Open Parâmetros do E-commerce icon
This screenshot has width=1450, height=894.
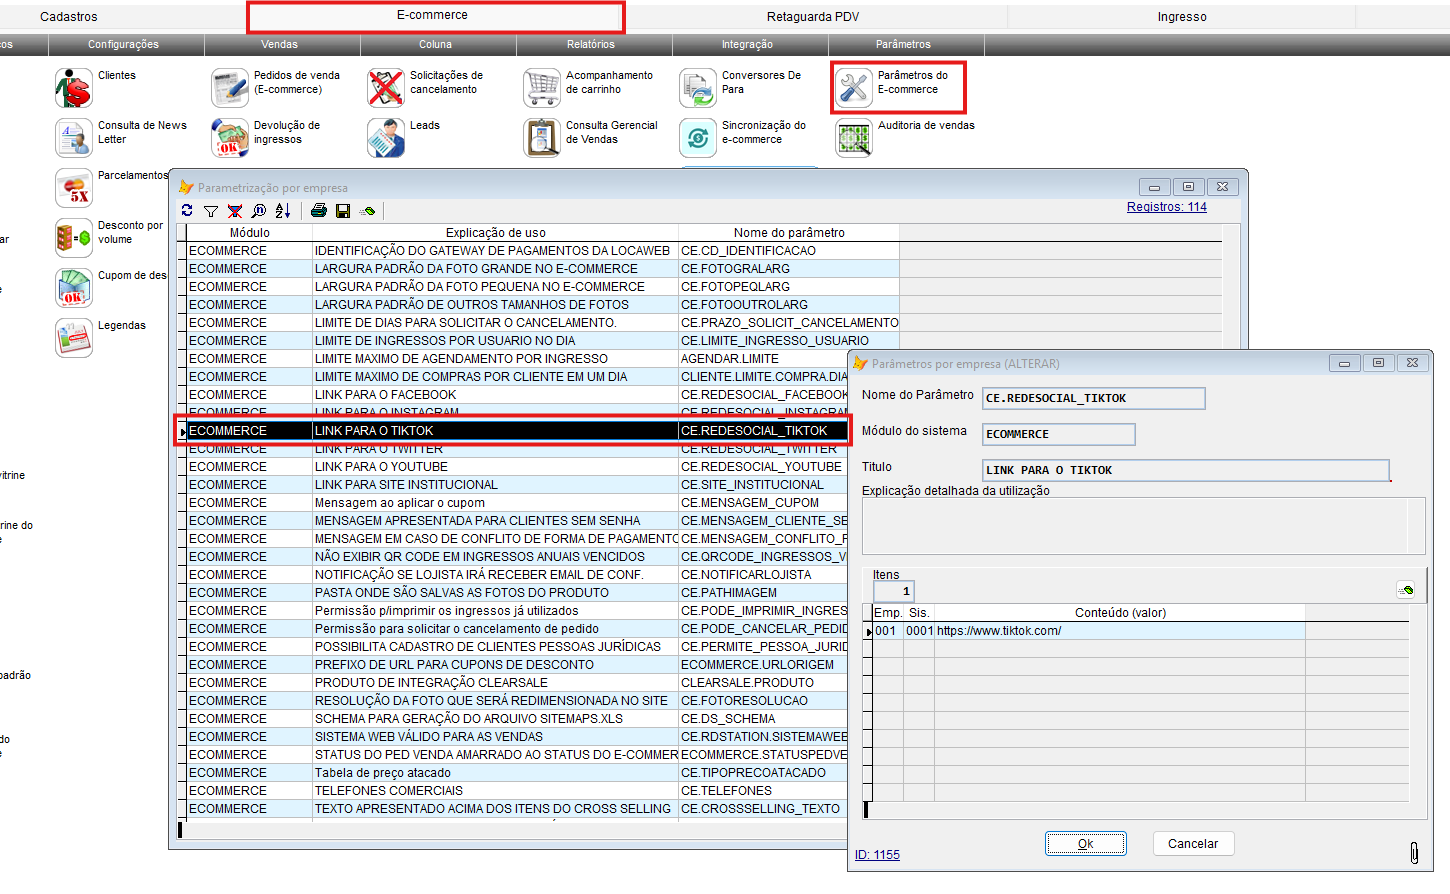point(855,87)
